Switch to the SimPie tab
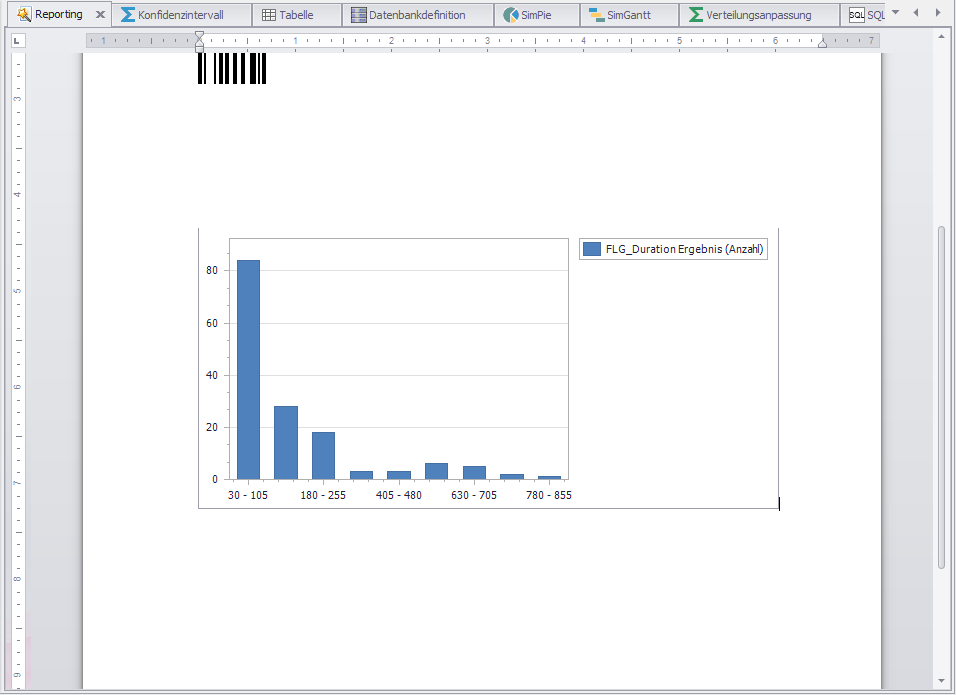 [537, 15]
